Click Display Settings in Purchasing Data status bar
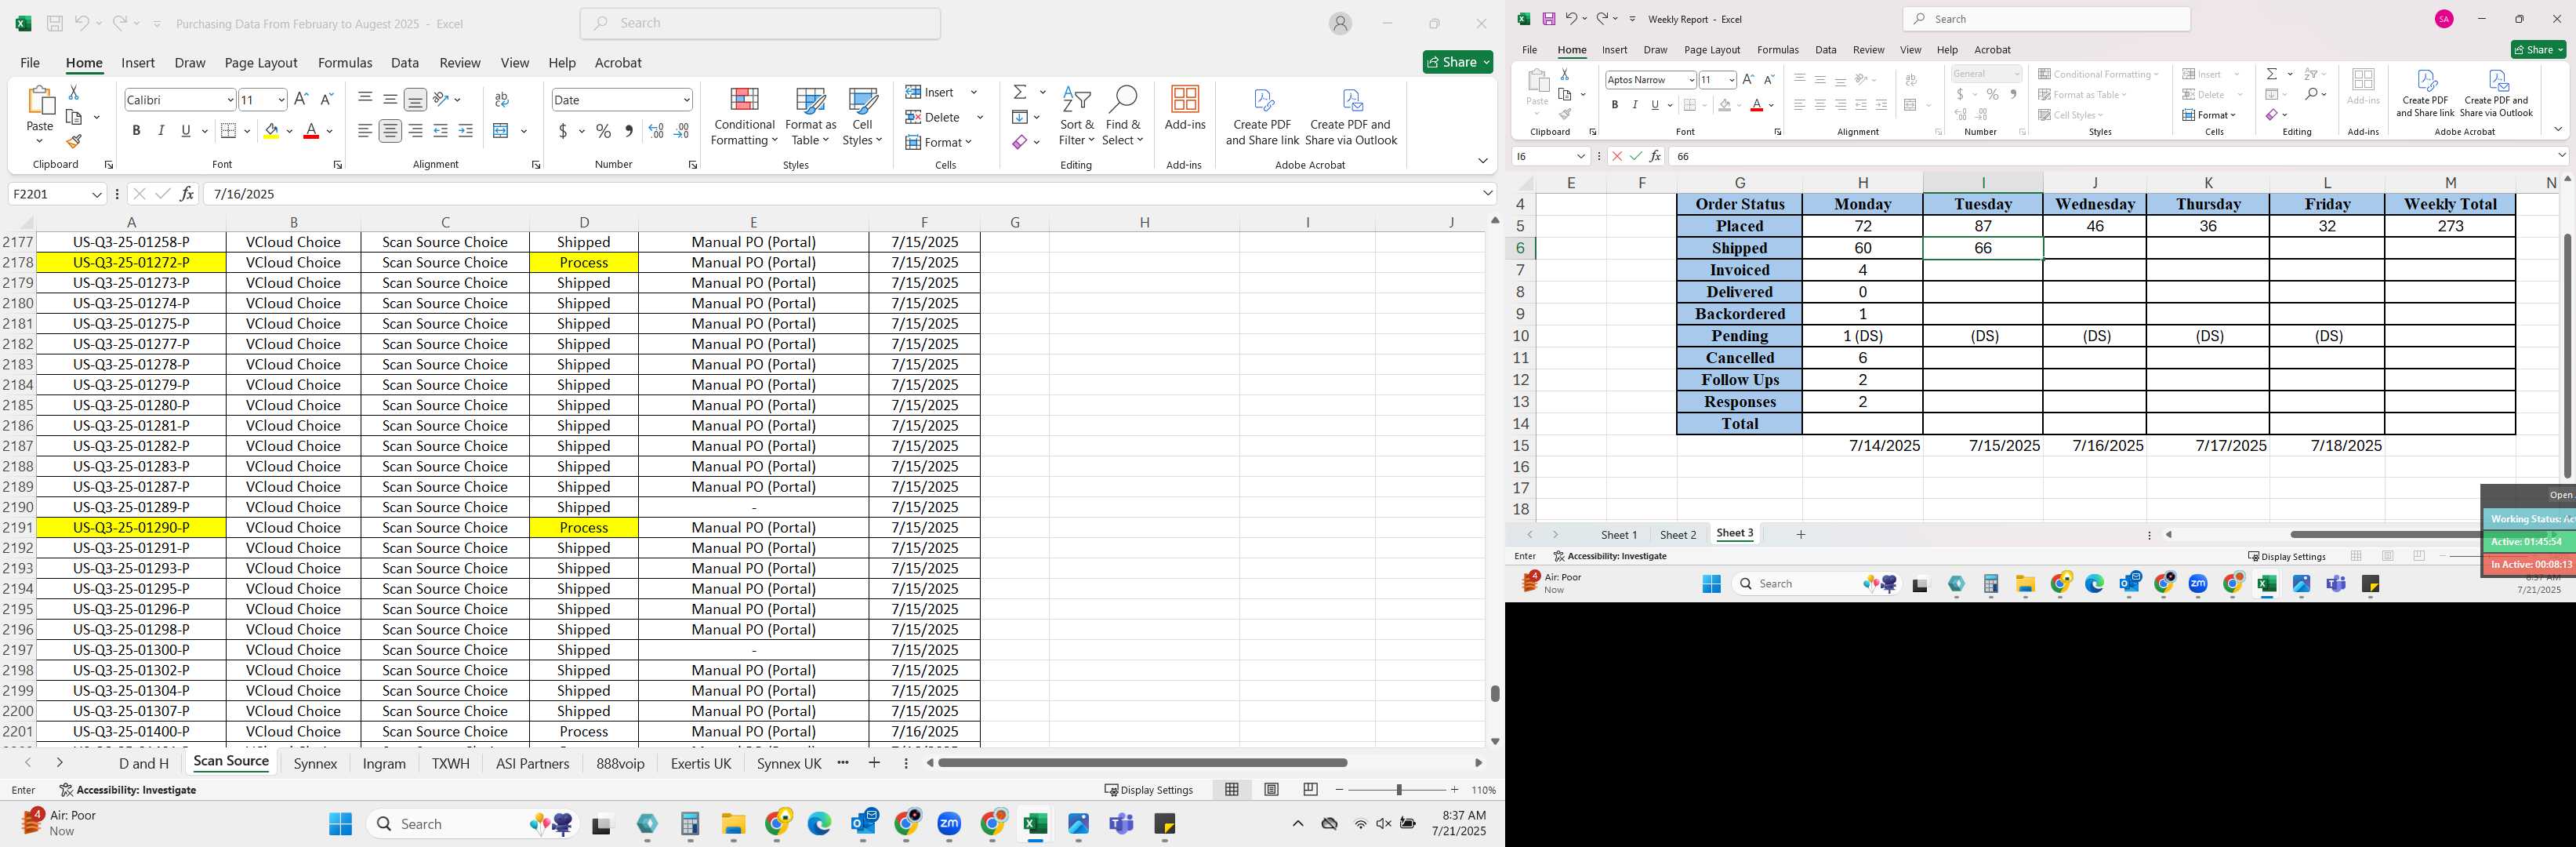 [x=1148, y=790]
